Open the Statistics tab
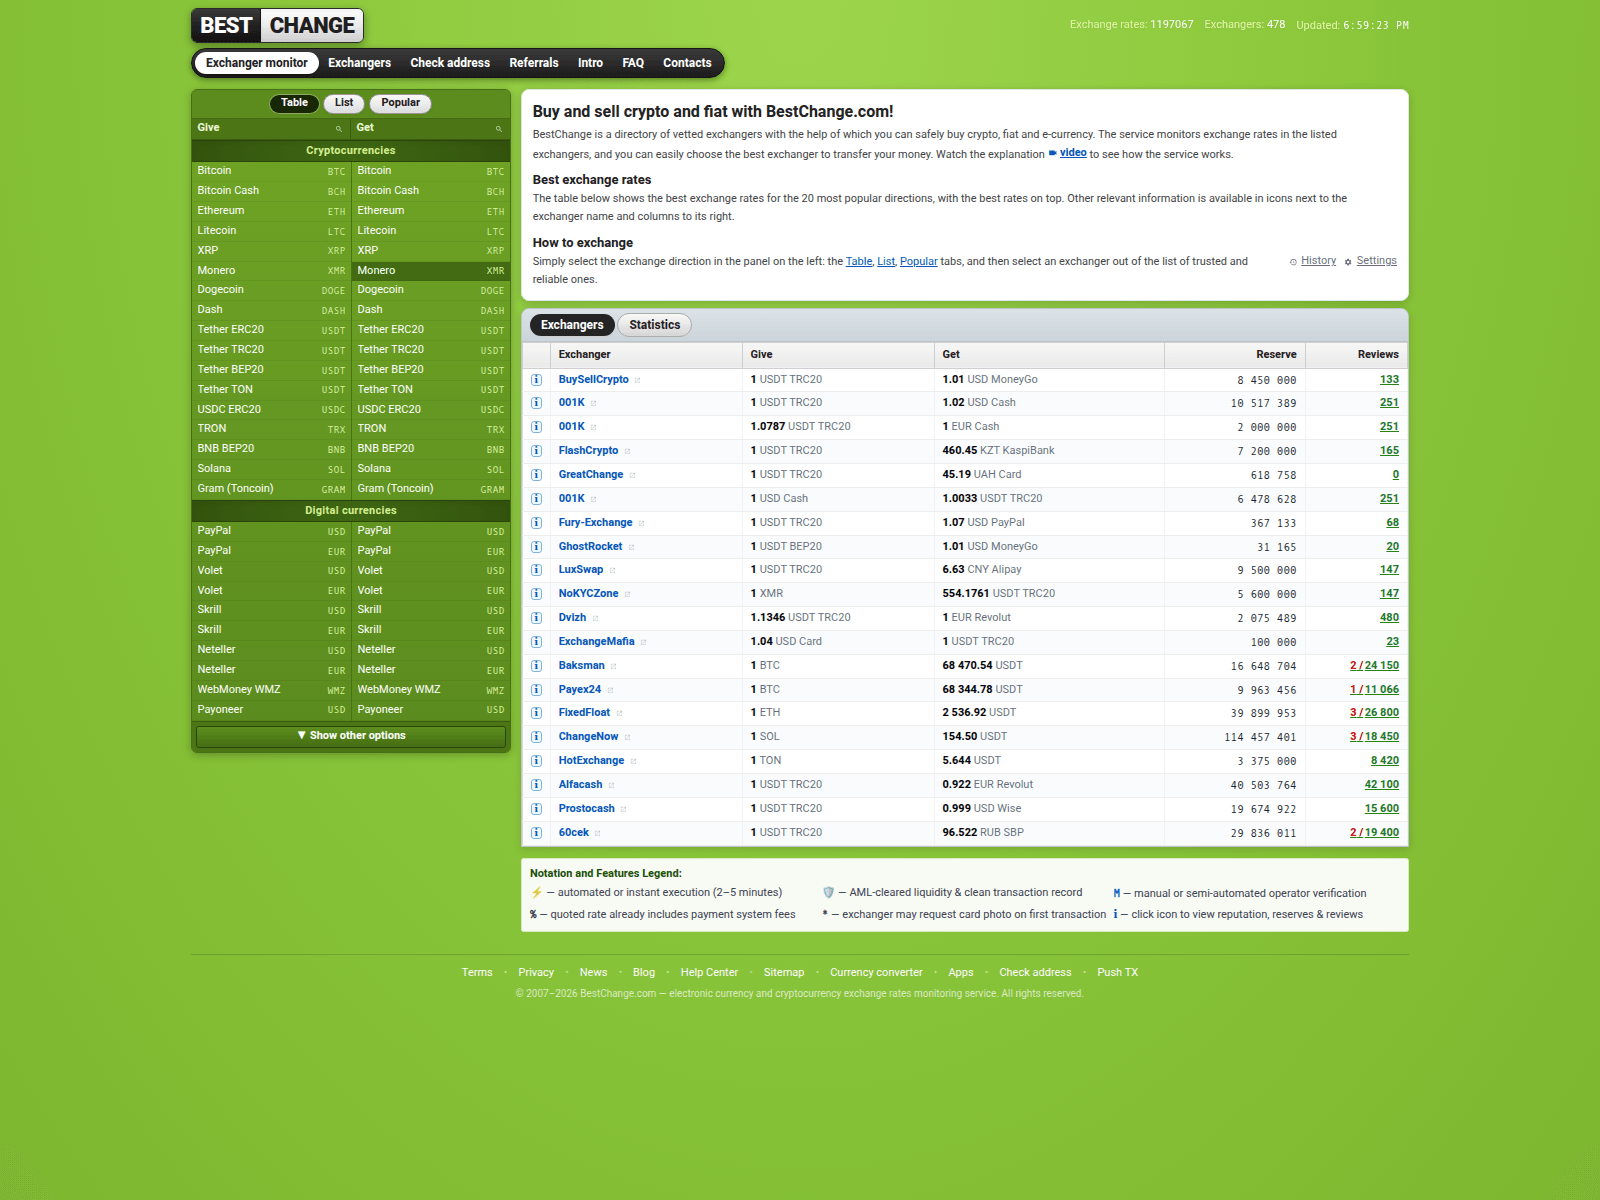The image size is (1600, 1200). [654, 325]
